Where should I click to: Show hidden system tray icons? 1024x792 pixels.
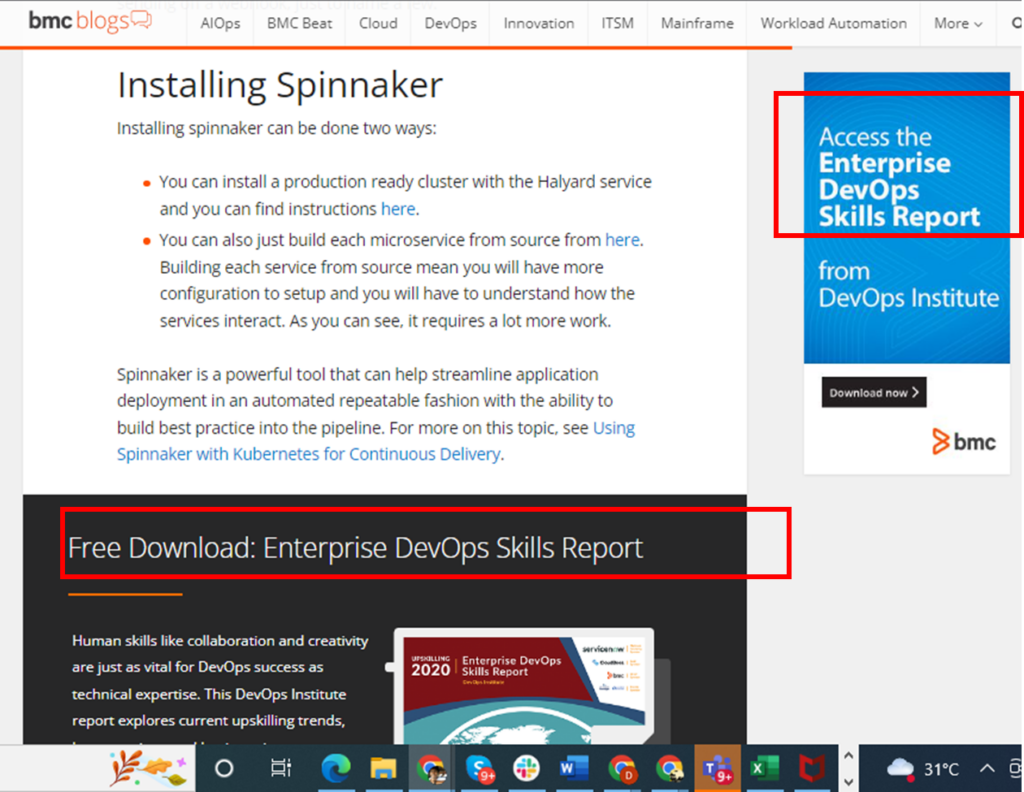[x=987, y=768]
